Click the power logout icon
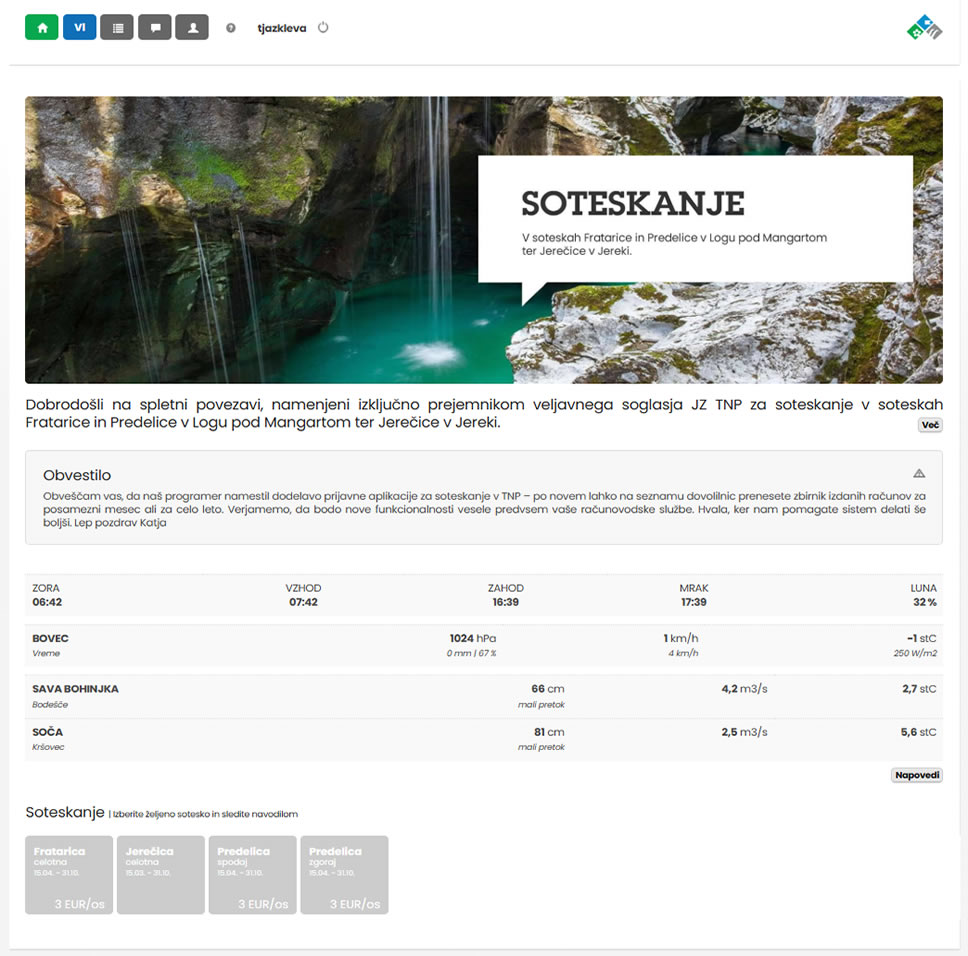The height and width of the screenshot is (956, 968). [x=323, y=28]
